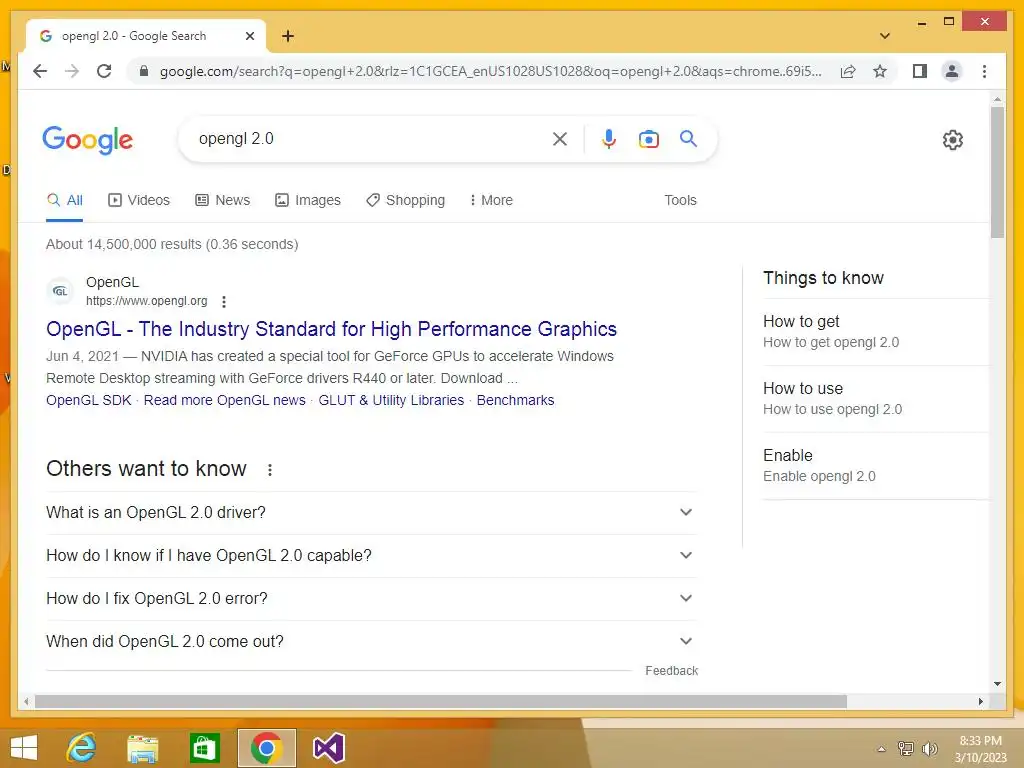Expand How do I know OpenGL capable

coord(371,556)
